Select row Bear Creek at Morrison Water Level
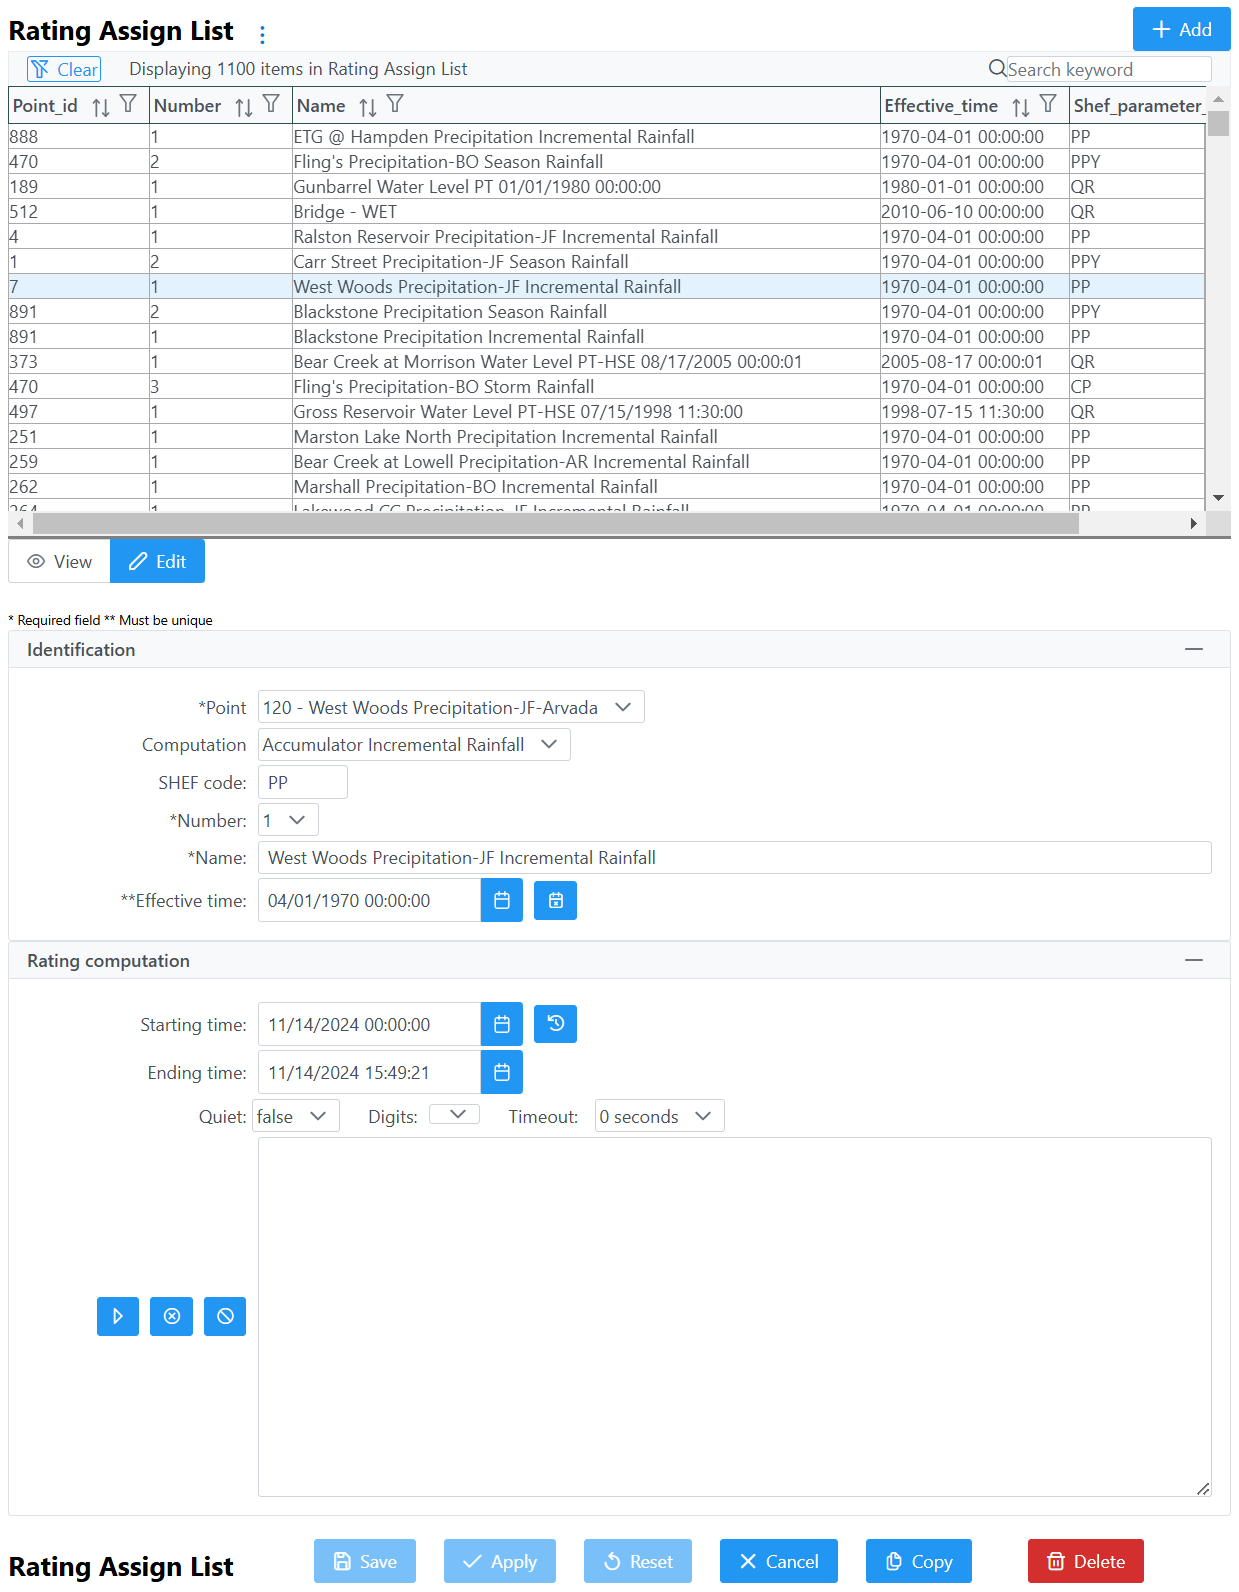The image size is (1239, 1592). (x=606, y=362)
